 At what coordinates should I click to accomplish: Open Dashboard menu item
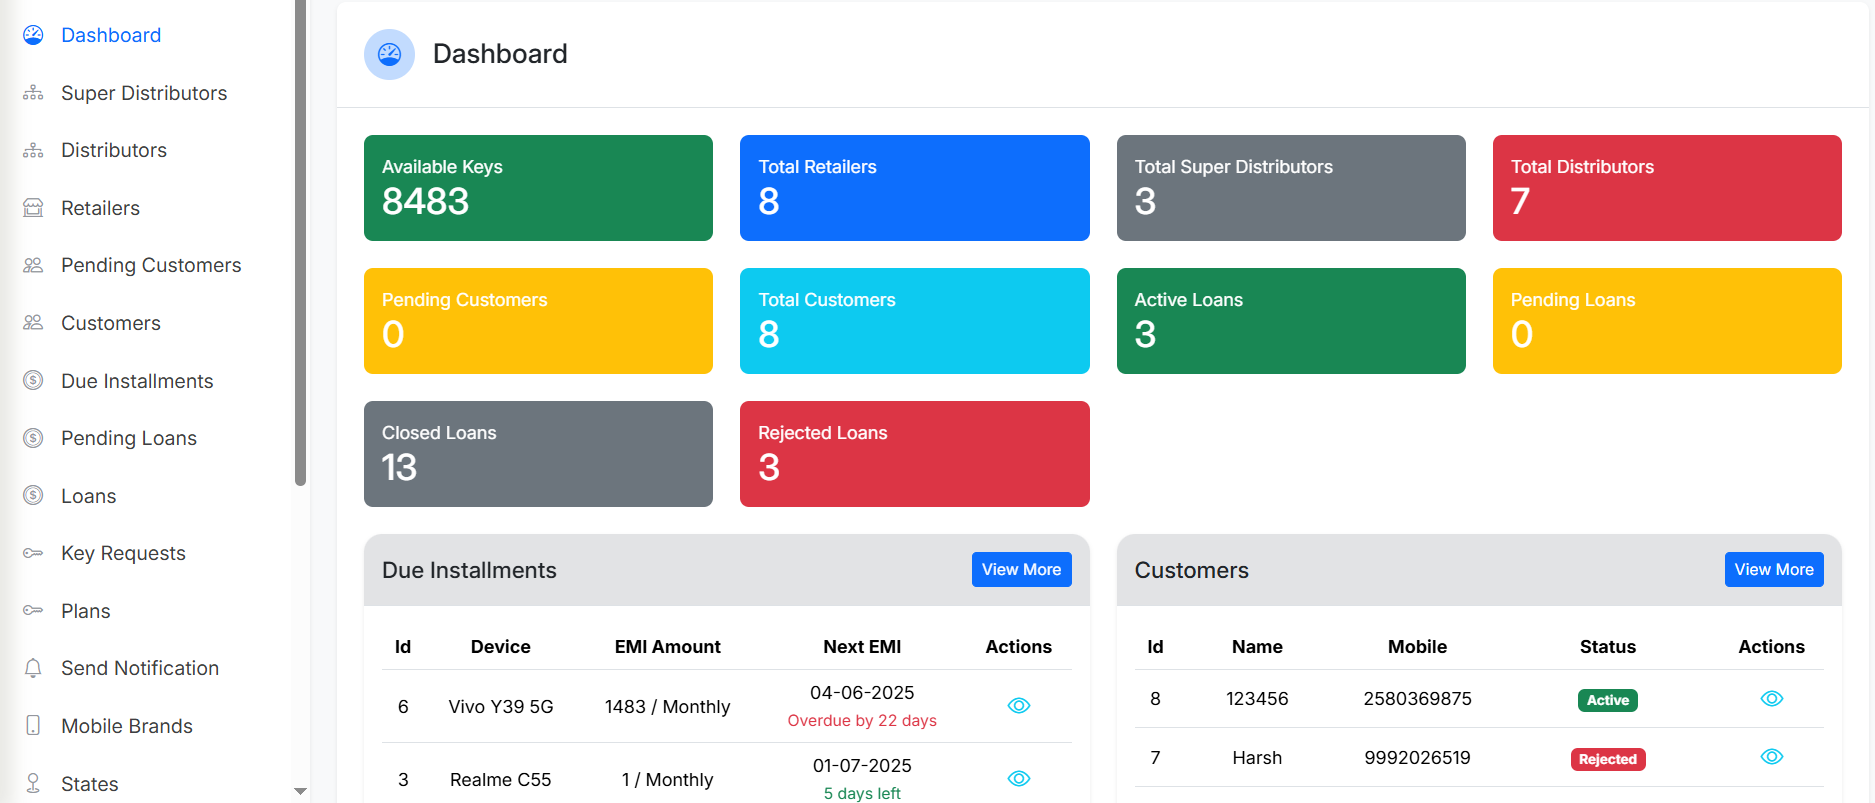click(x=111, y=35)
